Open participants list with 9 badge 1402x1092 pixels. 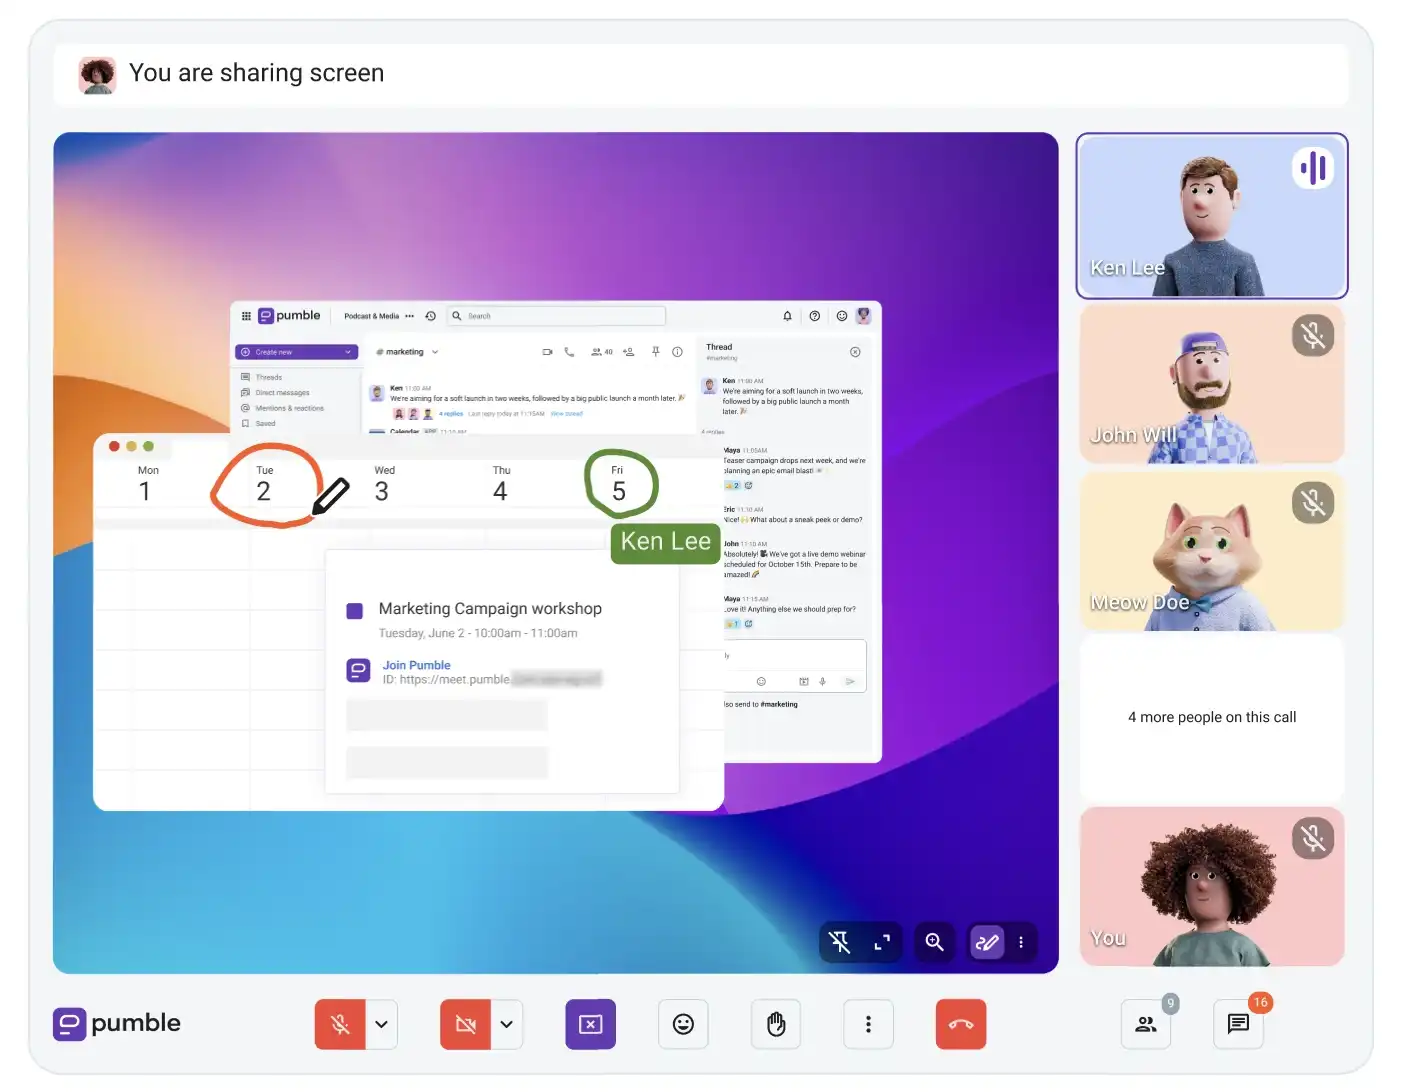(x=1146, y=1024)
